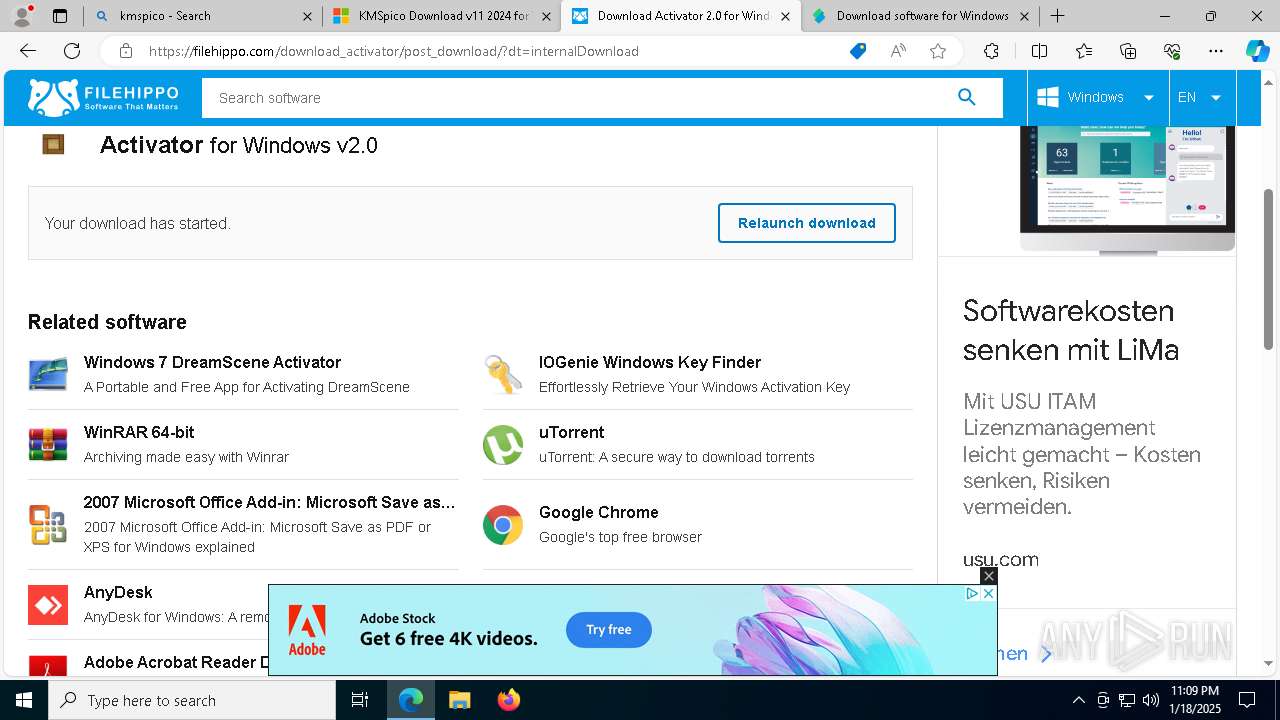This screenshot has width=1280, height=720.
Task: Open browser essentials icon
Action: (x=1172, y=51)
